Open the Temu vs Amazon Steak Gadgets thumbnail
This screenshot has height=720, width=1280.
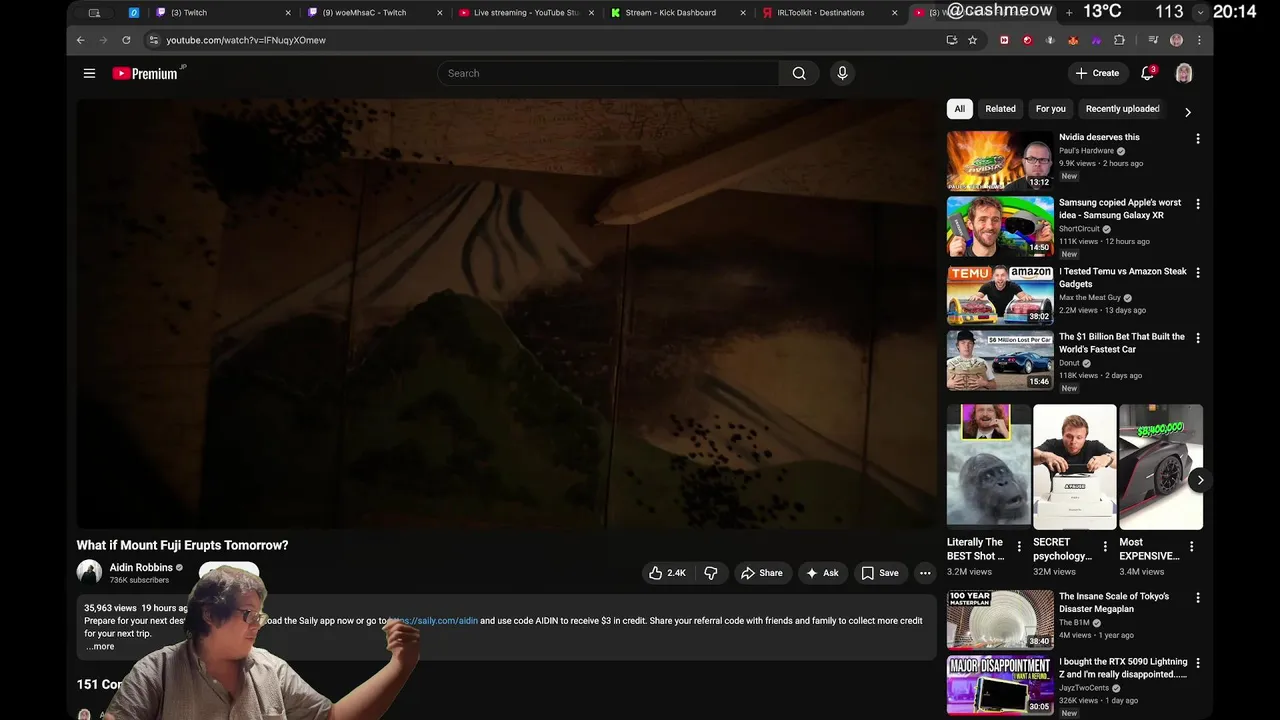pos(1000,294)
